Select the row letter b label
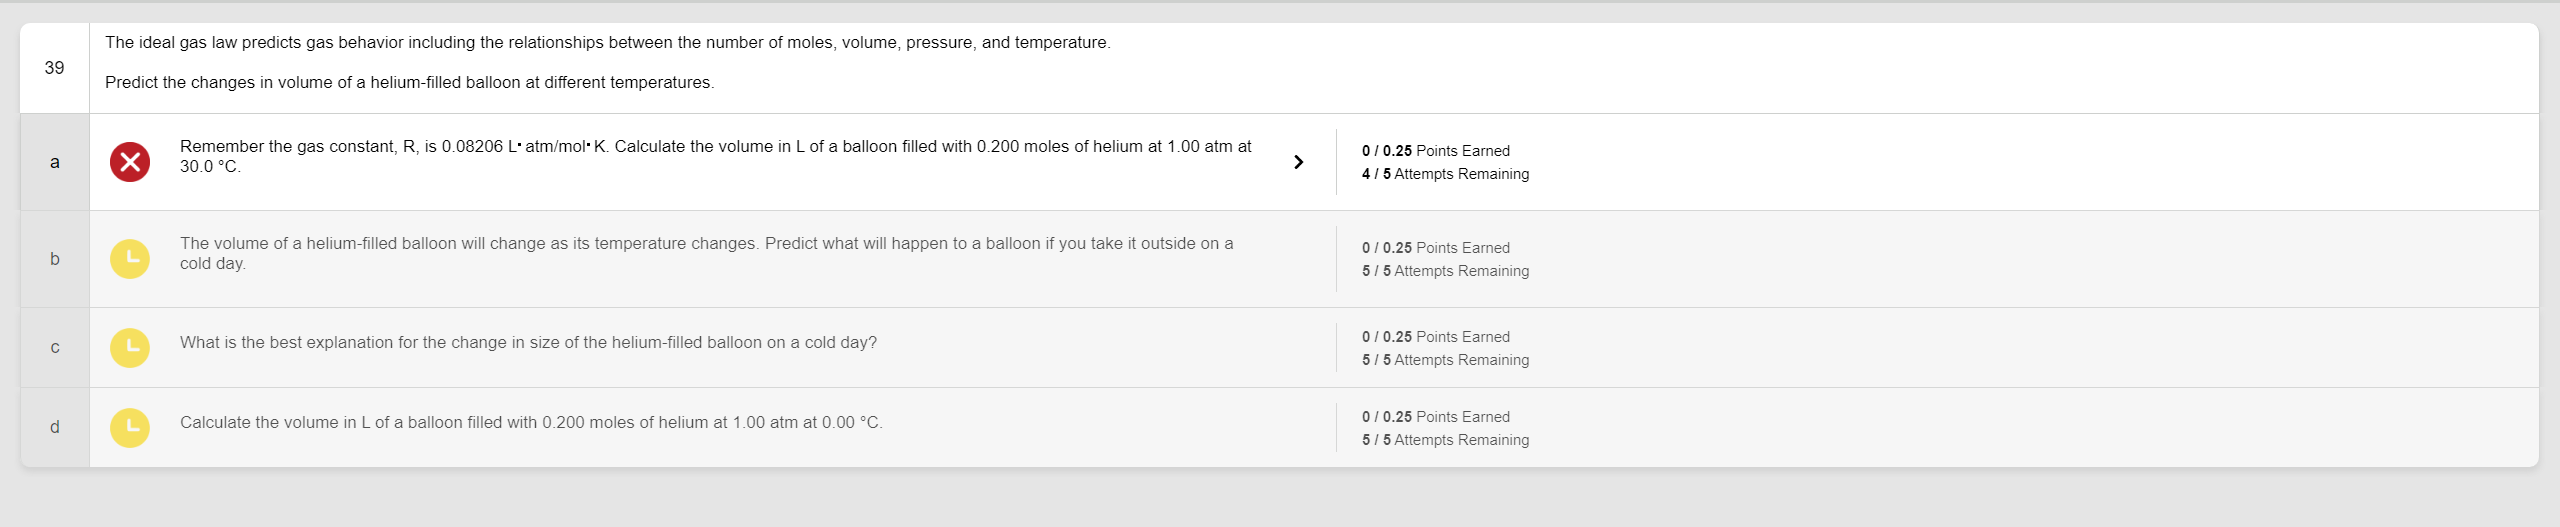The height and width of the screenshot is (527, 2560). click(55, 259)
